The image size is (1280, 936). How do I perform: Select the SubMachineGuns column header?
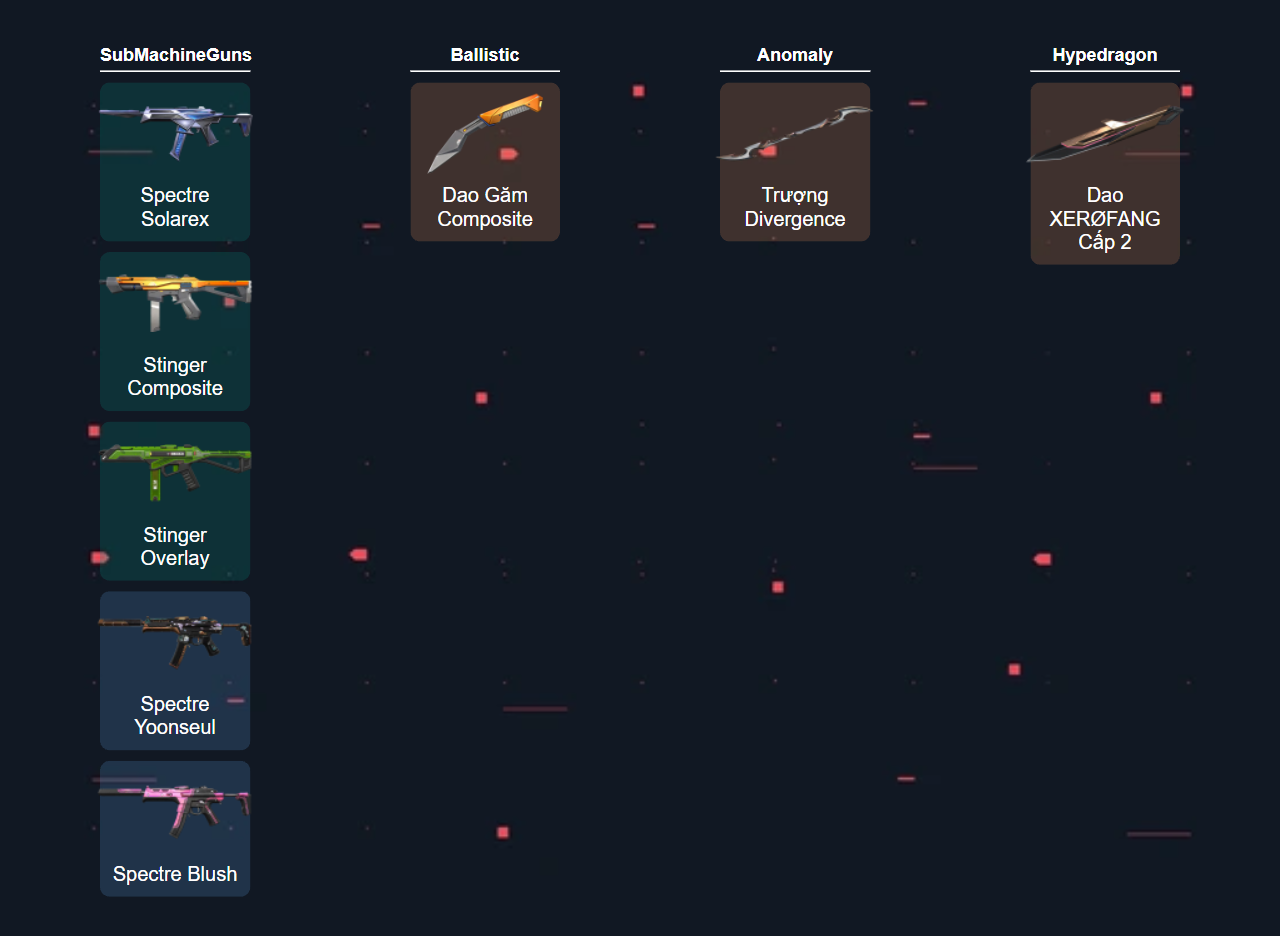tap(175, 55)
